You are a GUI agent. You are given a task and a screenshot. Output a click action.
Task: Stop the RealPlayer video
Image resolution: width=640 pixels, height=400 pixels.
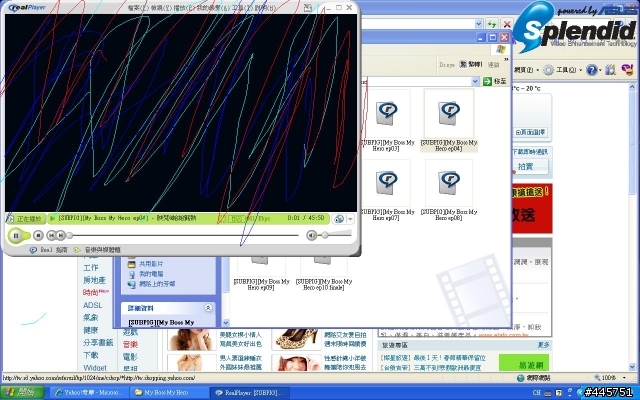click(x=38, y=235)
